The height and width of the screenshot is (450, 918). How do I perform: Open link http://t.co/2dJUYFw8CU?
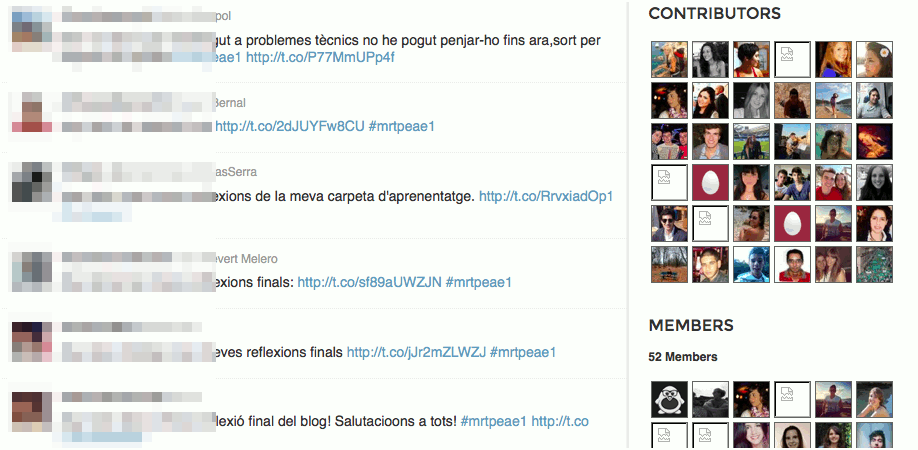tap(290, 126)
